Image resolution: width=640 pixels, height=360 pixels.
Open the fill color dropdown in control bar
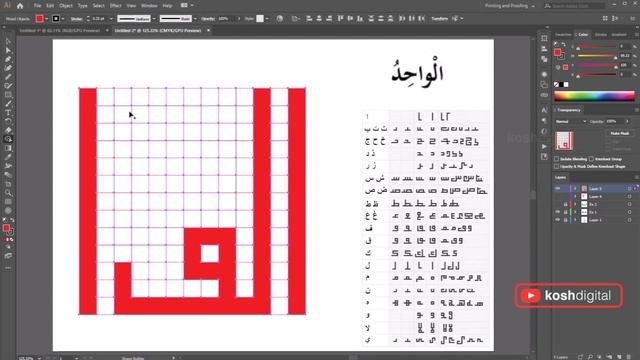coord(47,19)
